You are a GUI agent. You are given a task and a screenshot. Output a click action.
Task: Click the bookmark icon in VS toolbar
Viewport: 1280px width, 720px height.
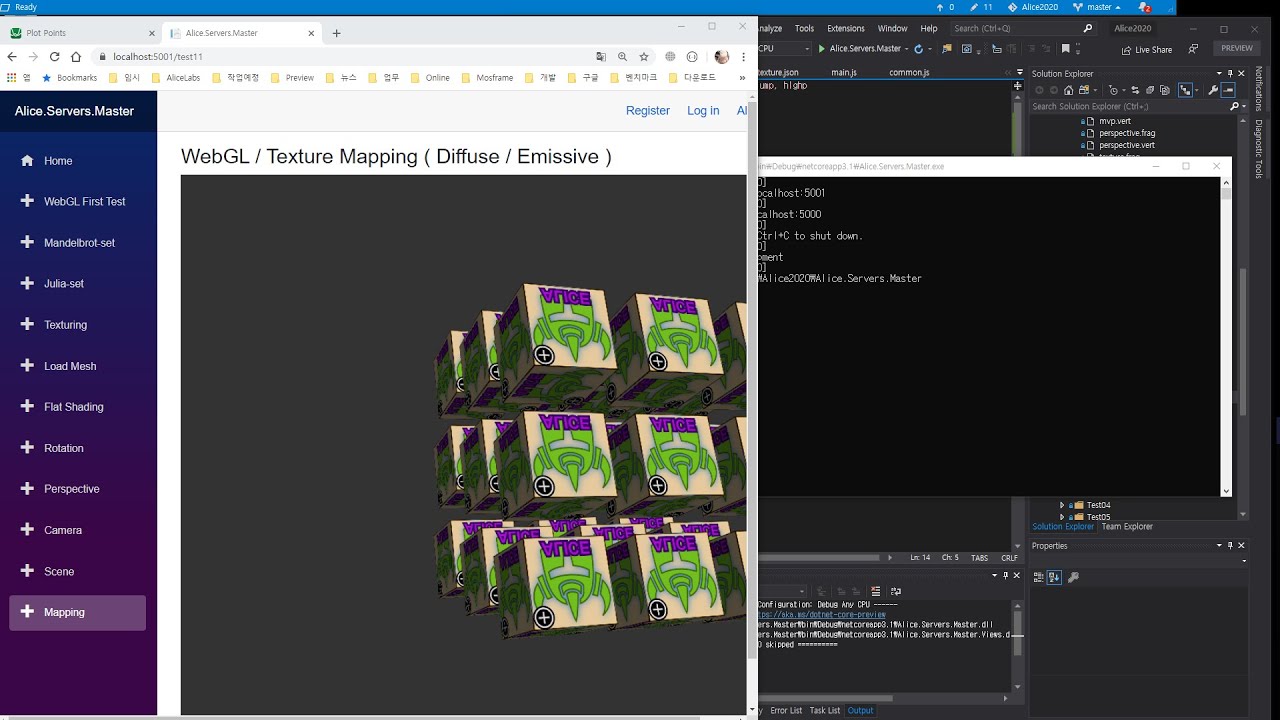tap(1065, 48)
